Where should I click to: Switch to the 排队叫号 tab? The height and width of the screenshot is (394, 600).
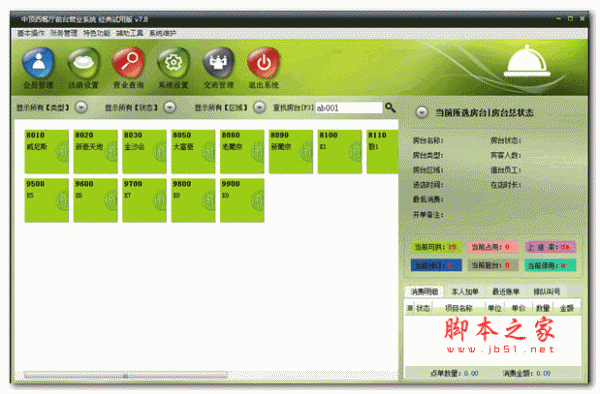[547, 291]
